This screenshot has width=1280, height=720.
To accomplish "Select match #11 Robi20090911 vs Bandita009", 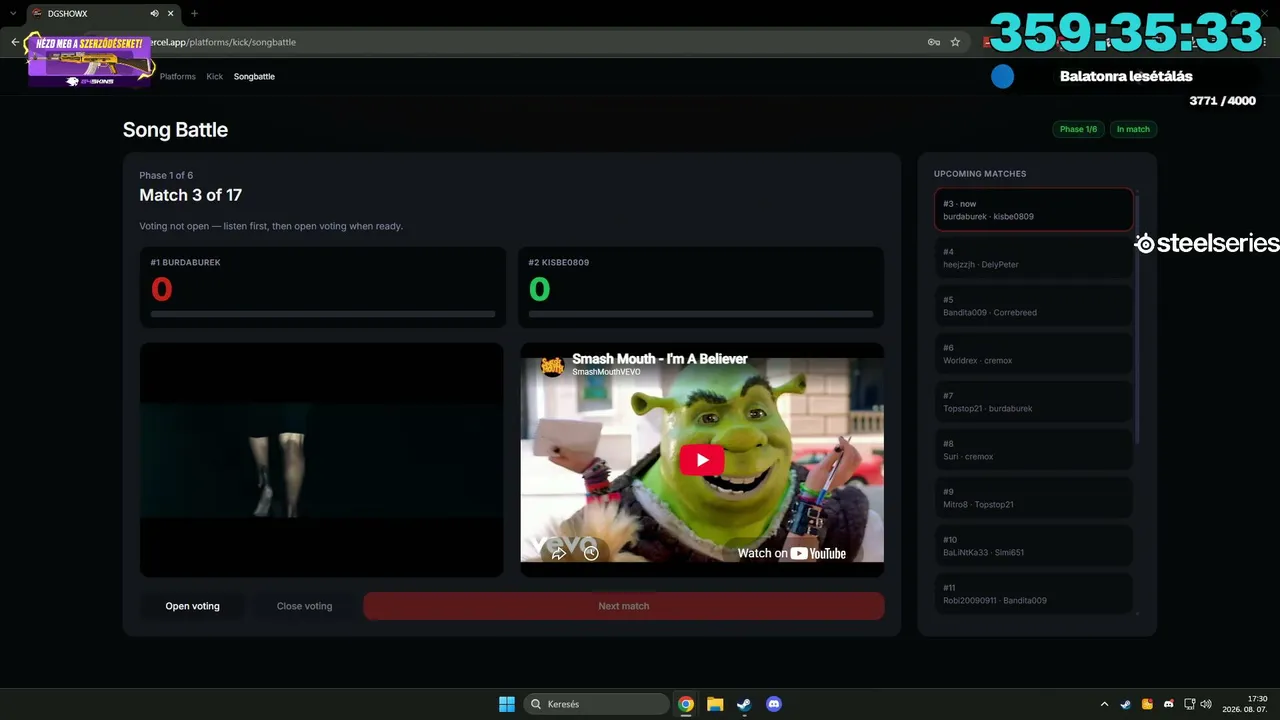I will [x=1033, y=593].
